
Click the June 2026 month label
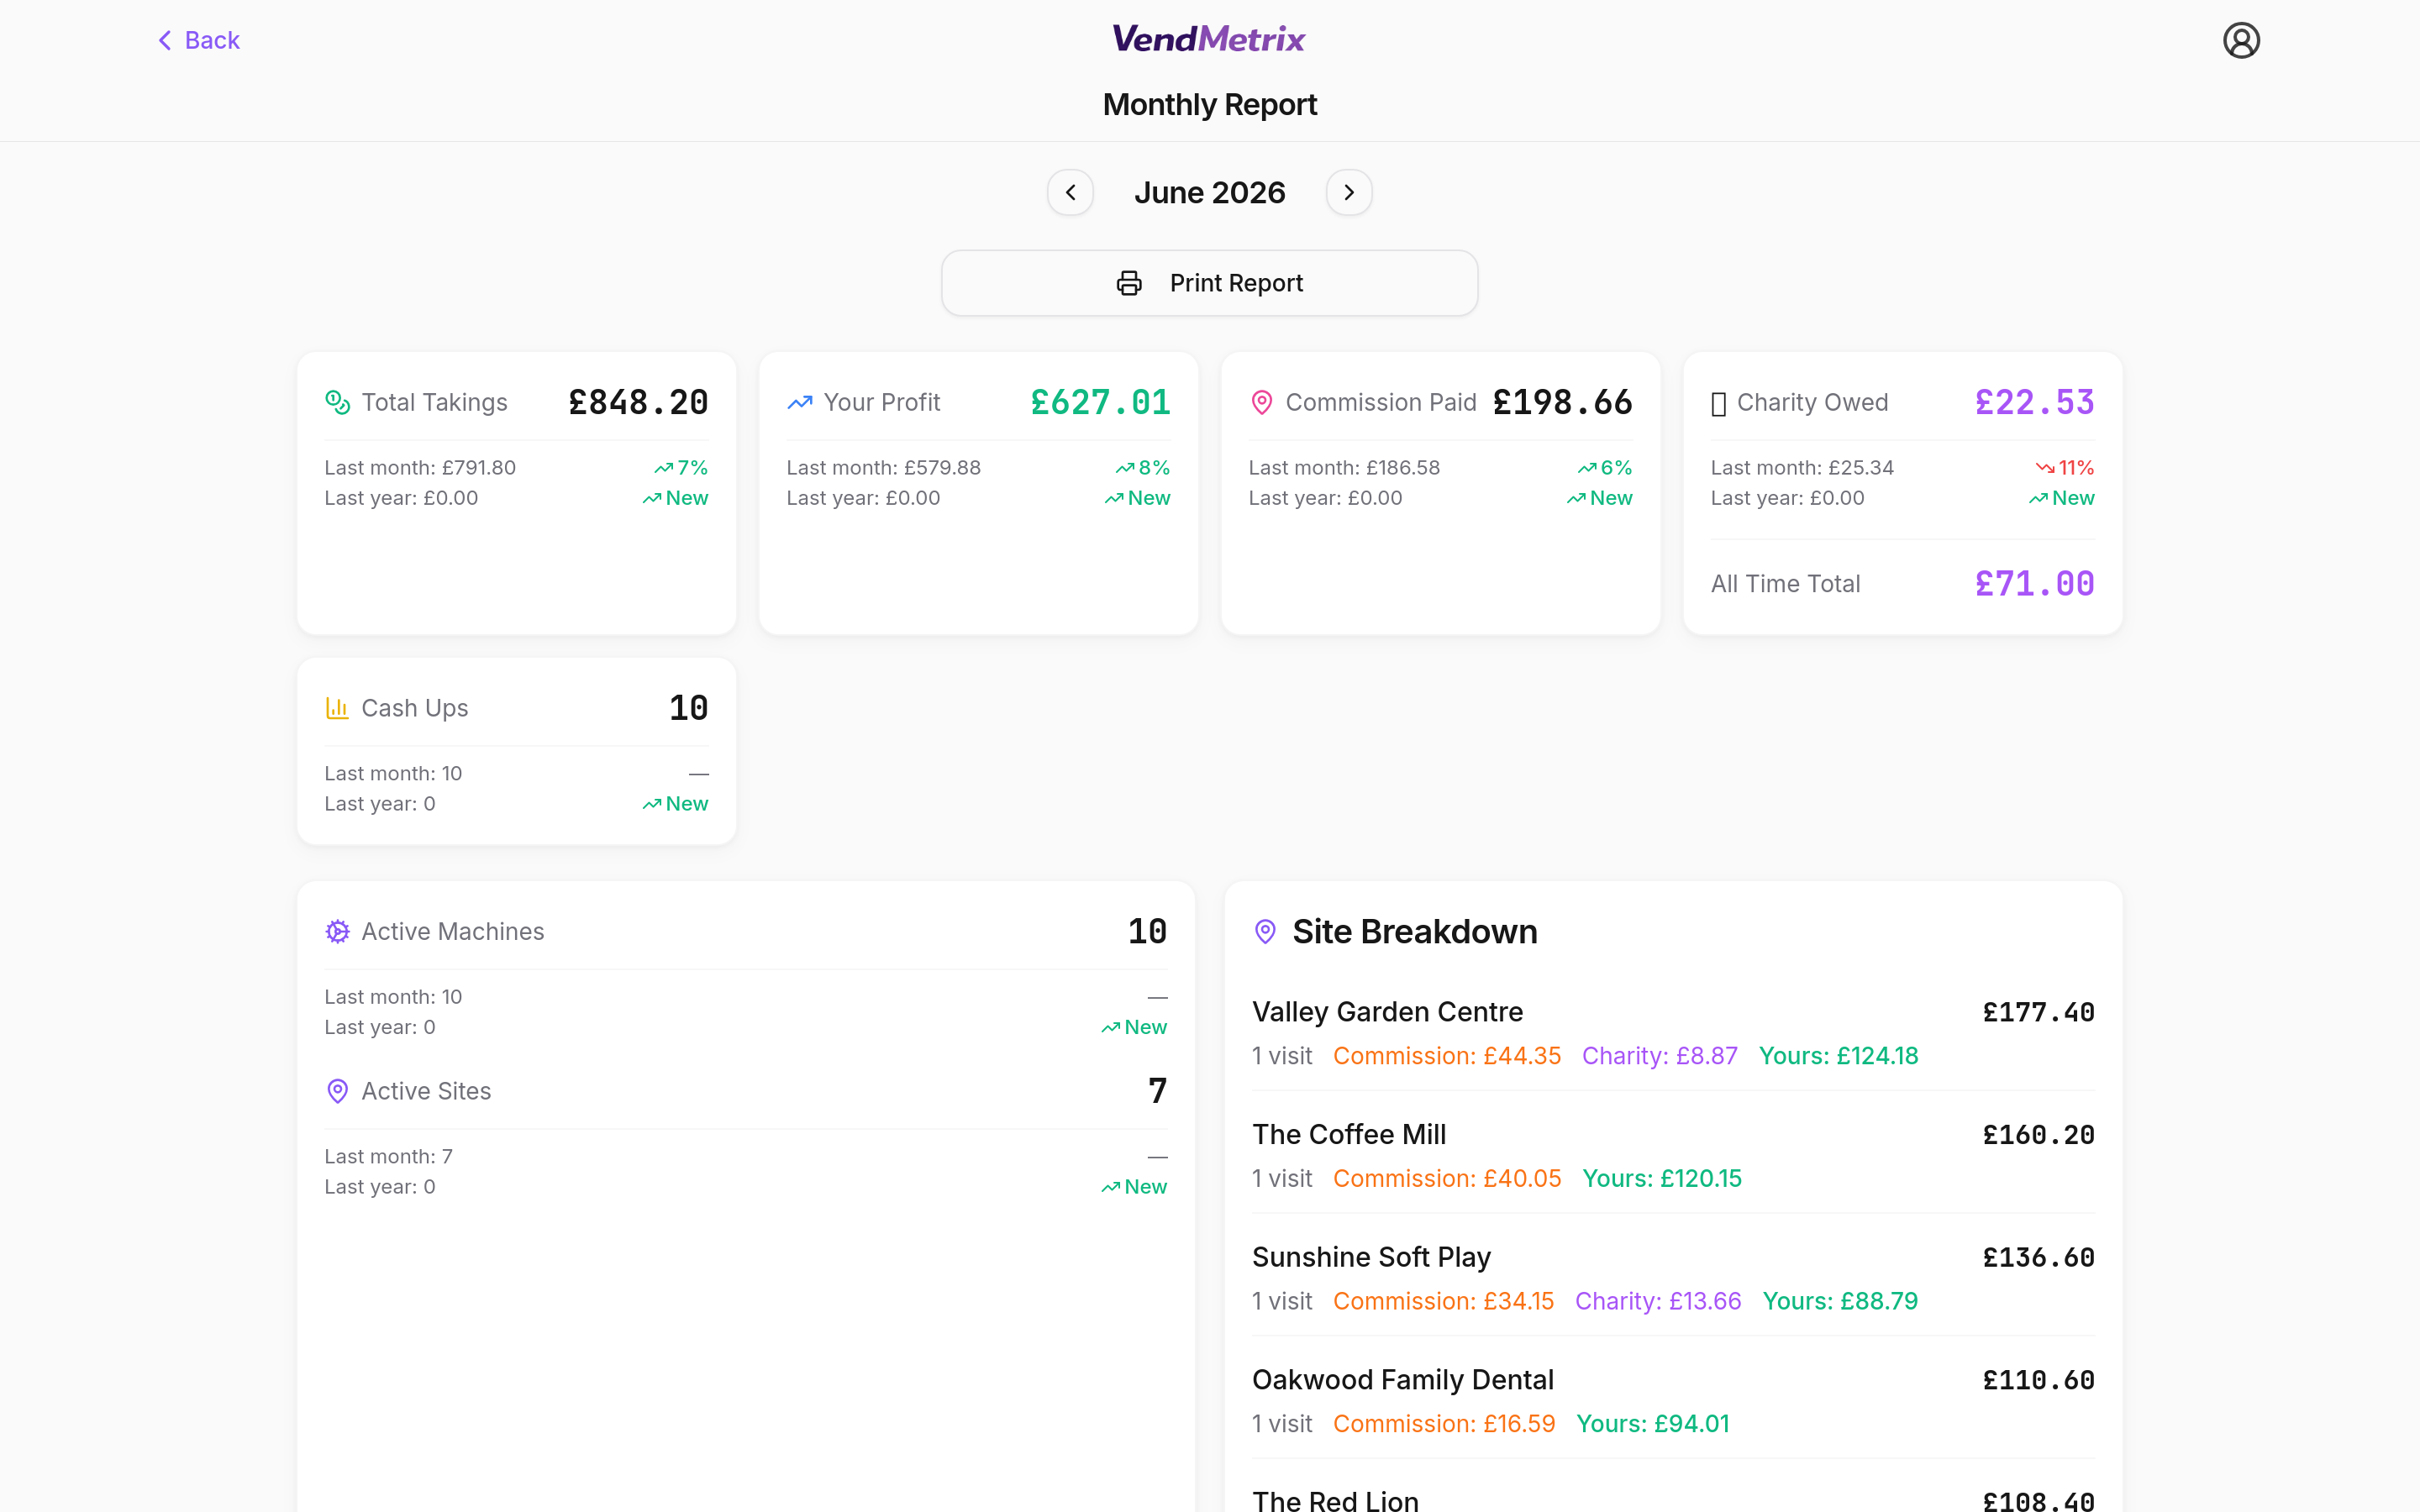click(1209, 192)
